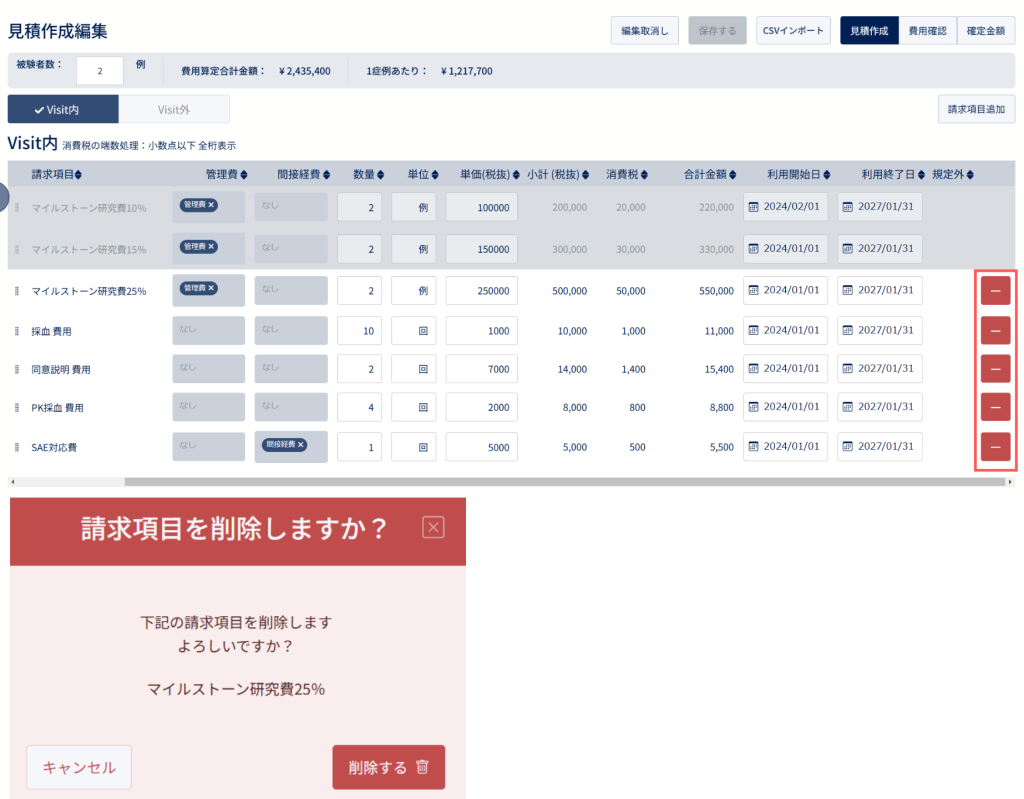Click minus button on 採血 費用 row
The width and height of the screenshot is (1024, 799).
(995, 331)
